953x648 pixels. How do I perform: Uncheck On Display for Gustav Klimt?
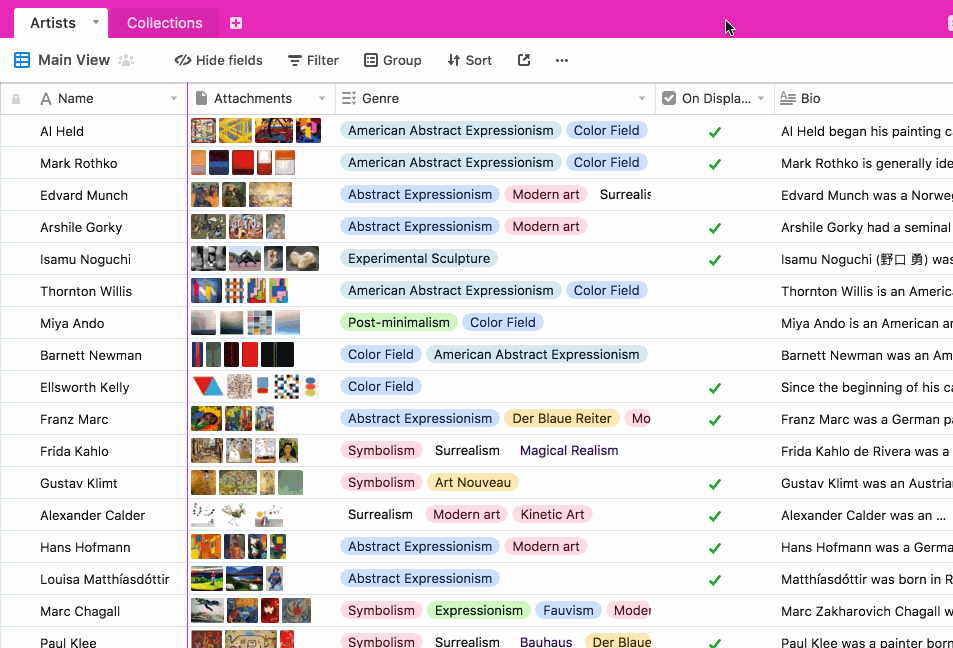click(715, 484)
